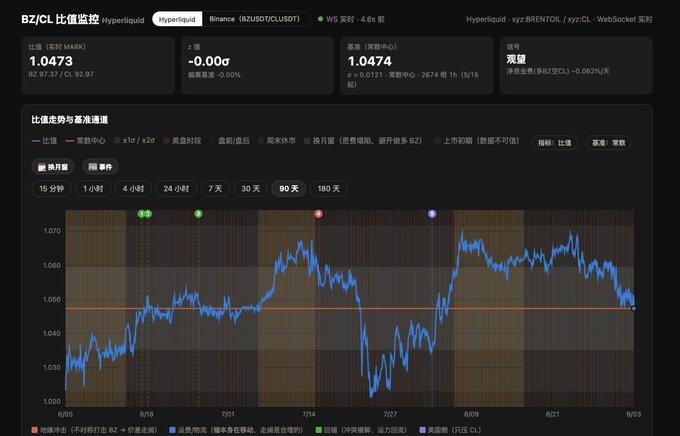Click the green 回暖 category swatch
The height and width of the screenshot is (436, 680).
pyautogui.click(x=319, y=430)
